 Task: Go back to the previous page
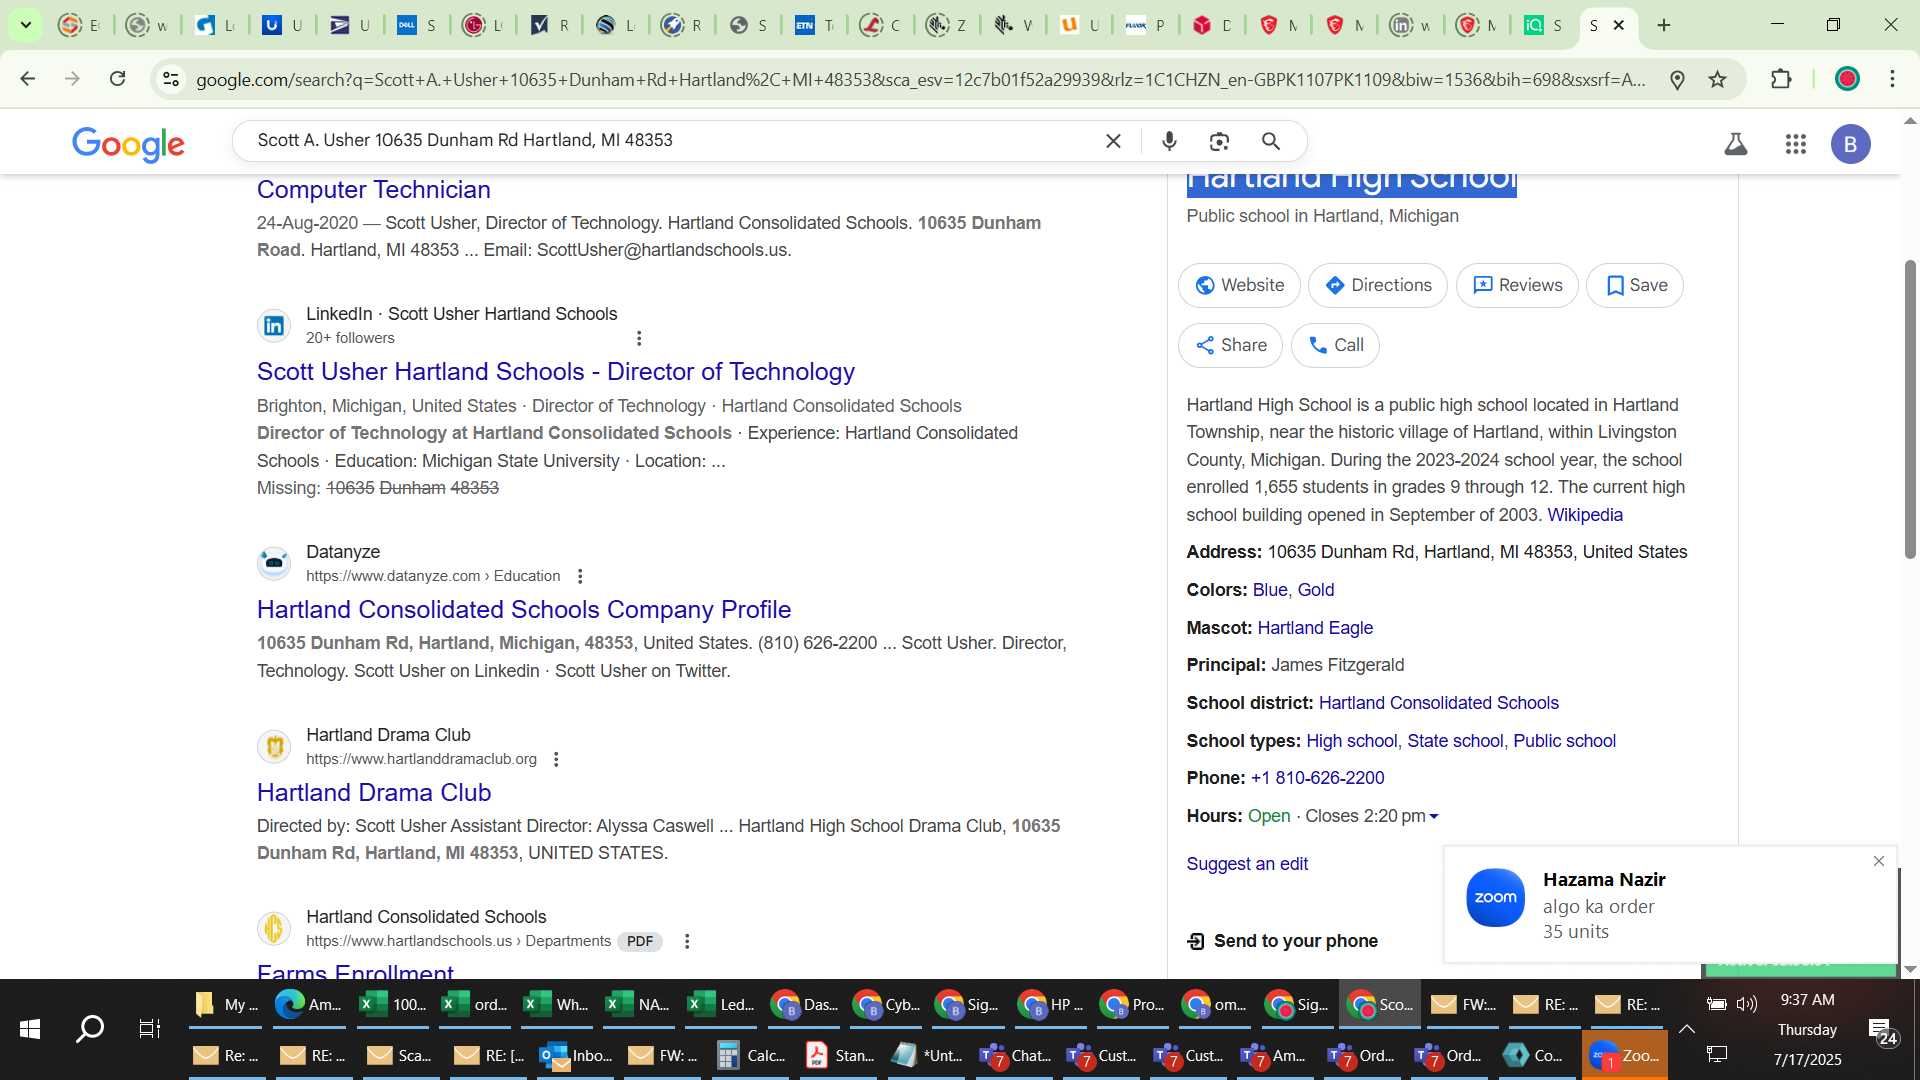(x=28, y=79)
